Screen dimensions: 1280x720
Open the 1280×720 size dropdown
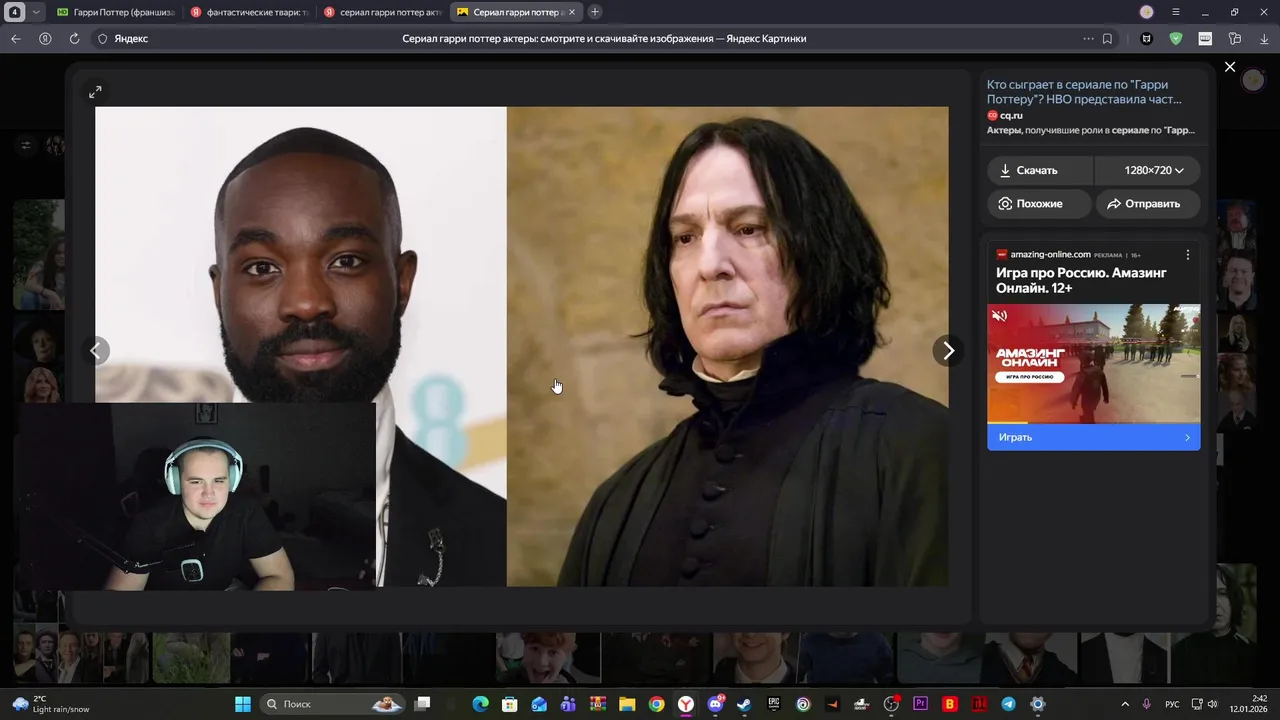pos(1148,170)
